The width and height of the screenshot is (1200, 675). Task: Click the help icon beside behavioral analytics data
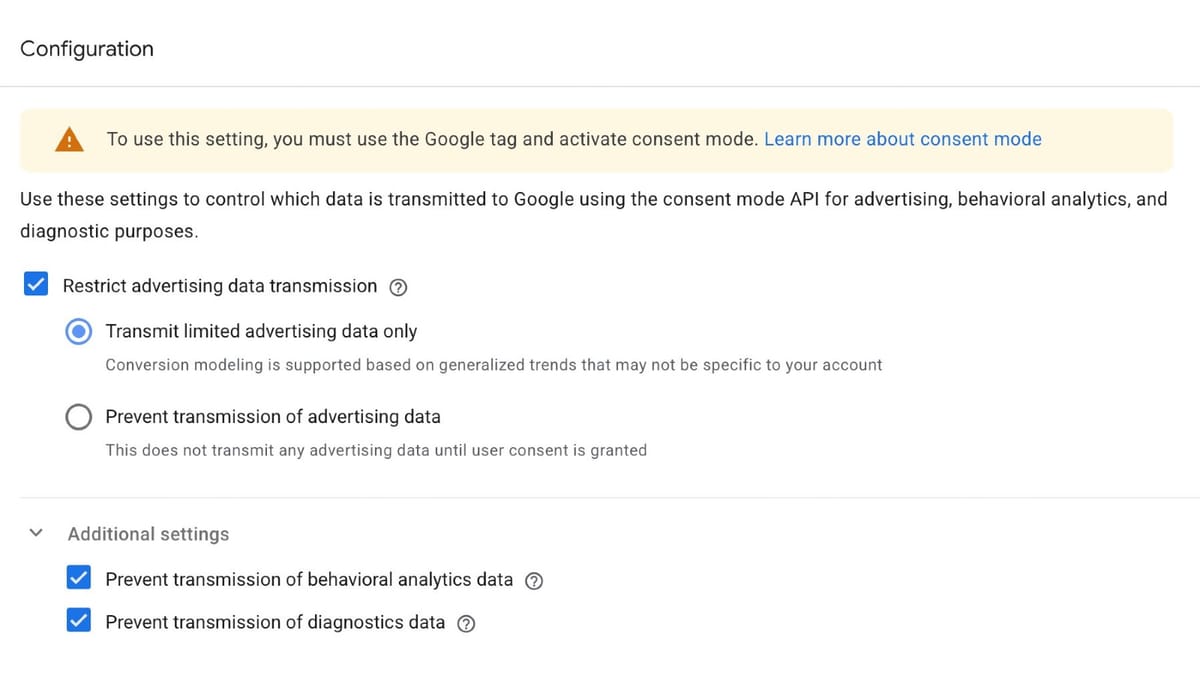coord(534,580)
